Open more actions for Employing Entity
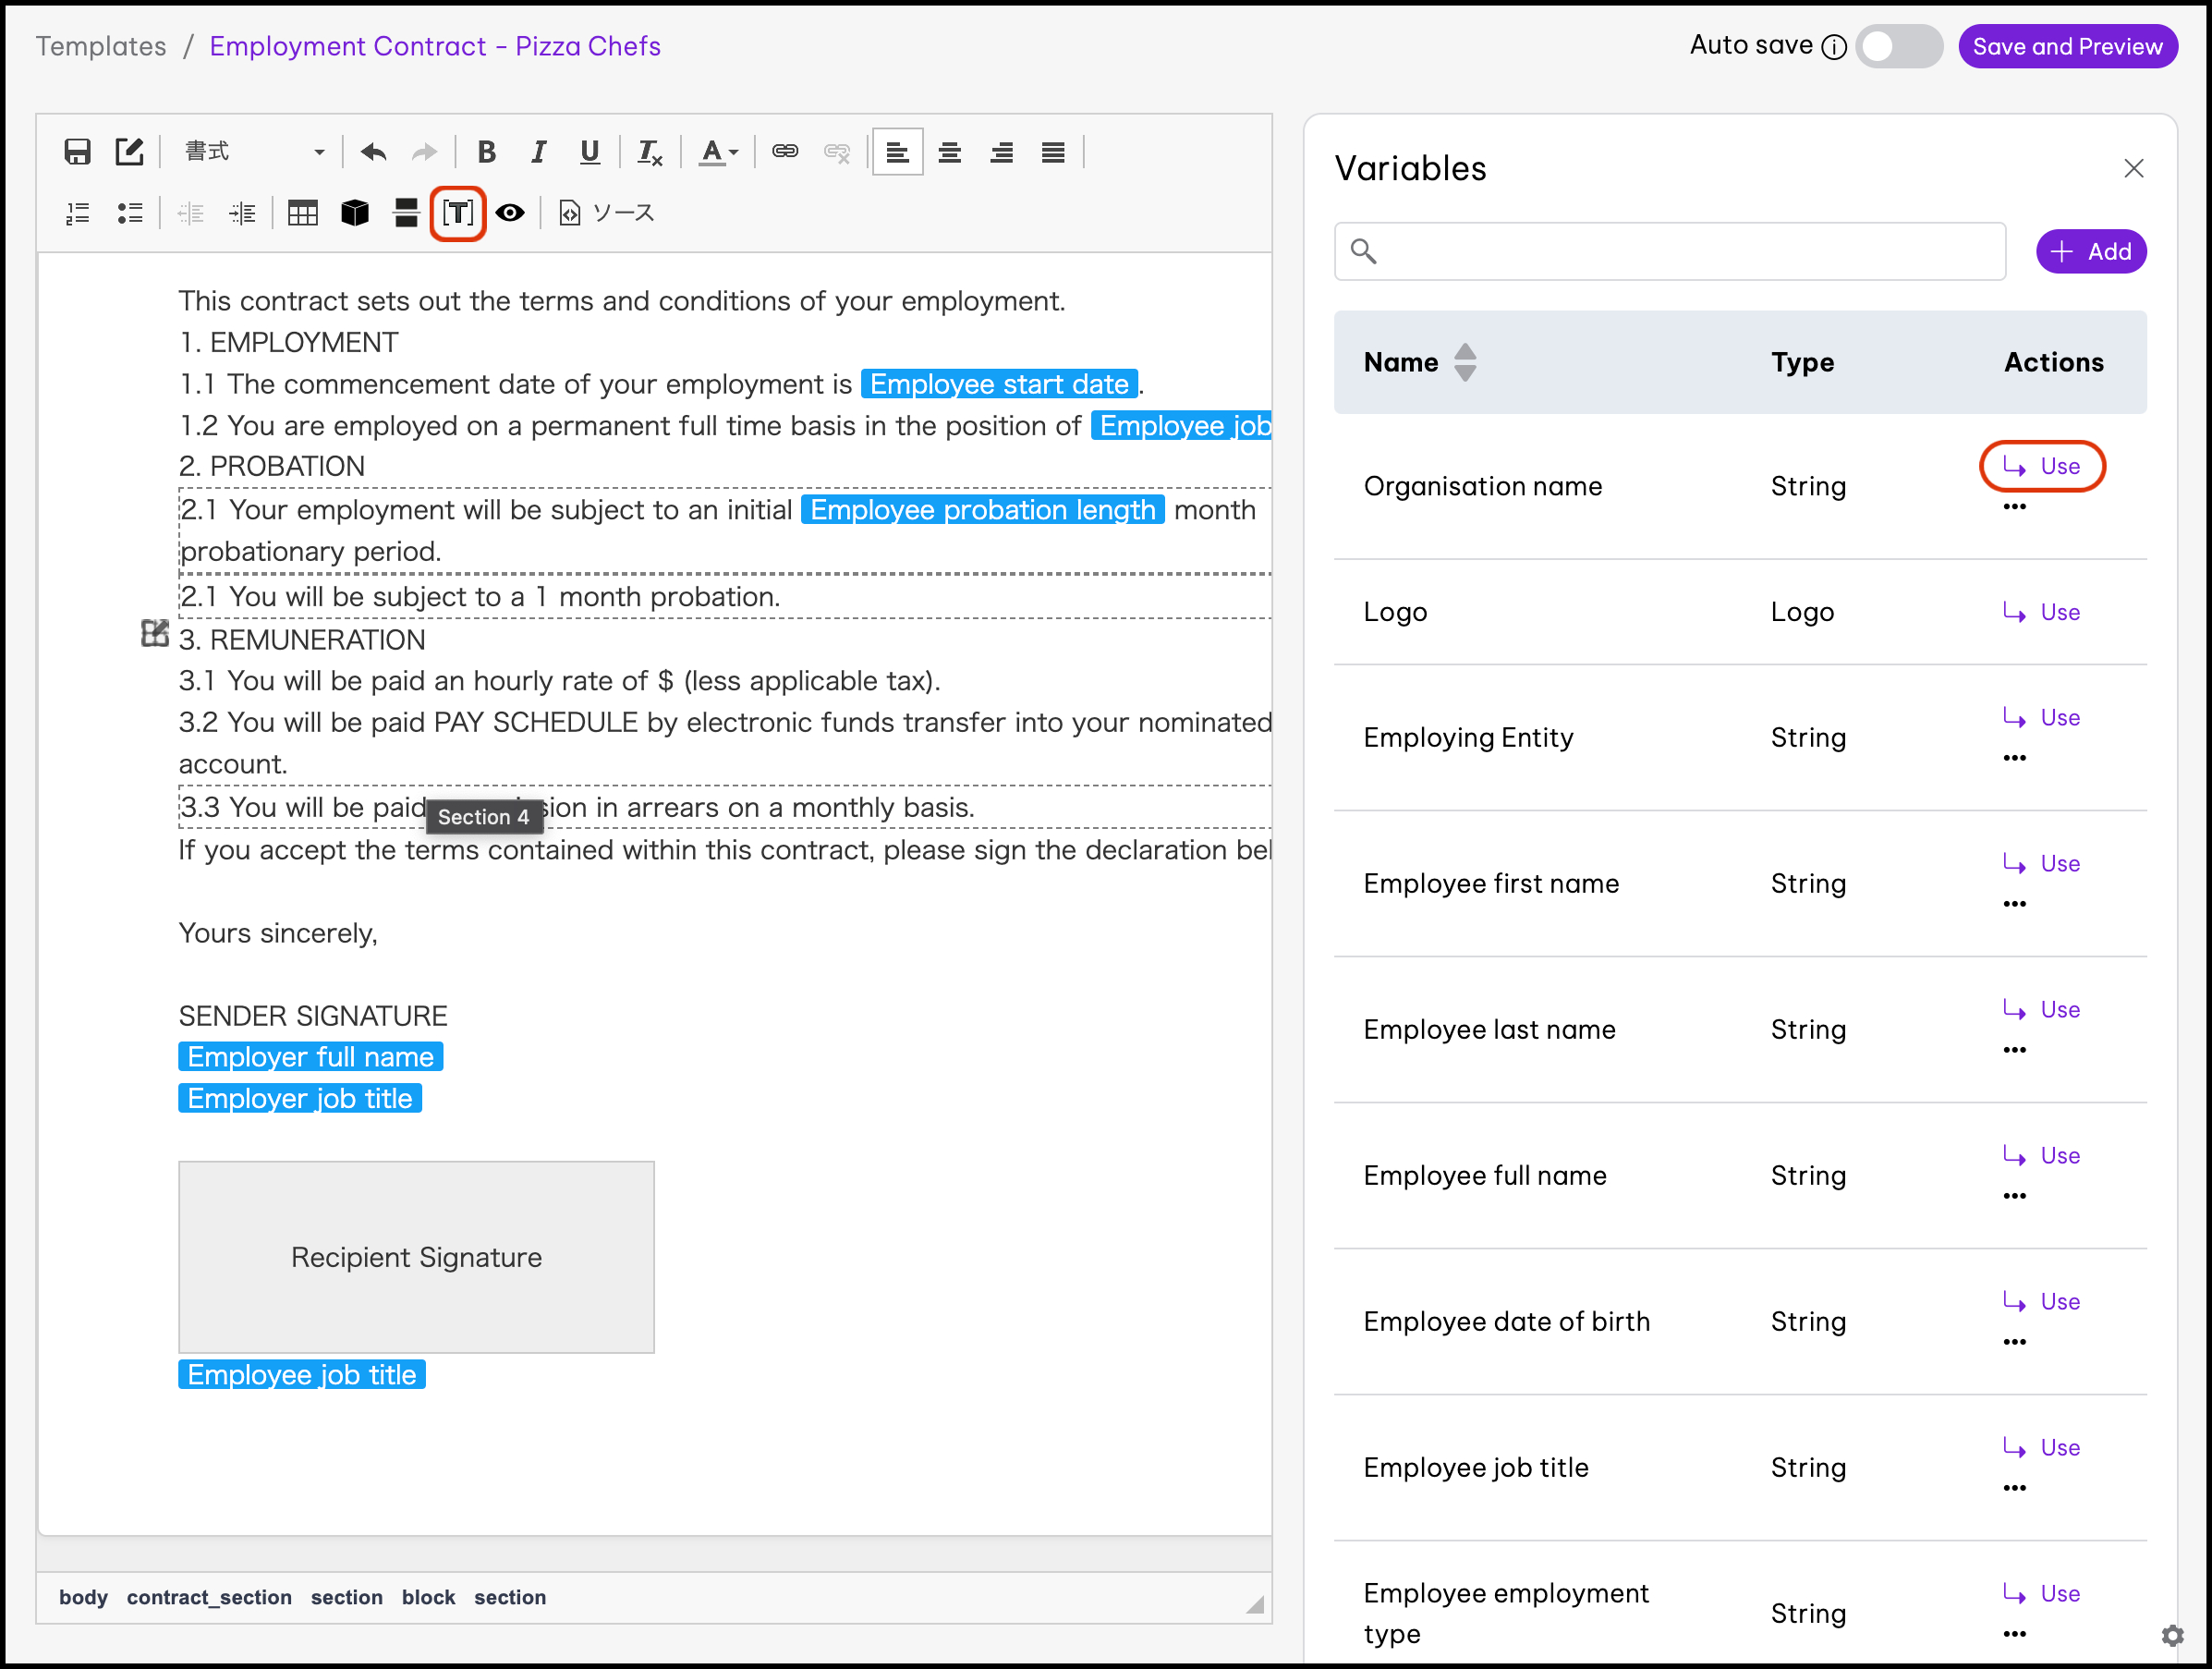The image size is (2212, 1669). [x=2014, y=758]
